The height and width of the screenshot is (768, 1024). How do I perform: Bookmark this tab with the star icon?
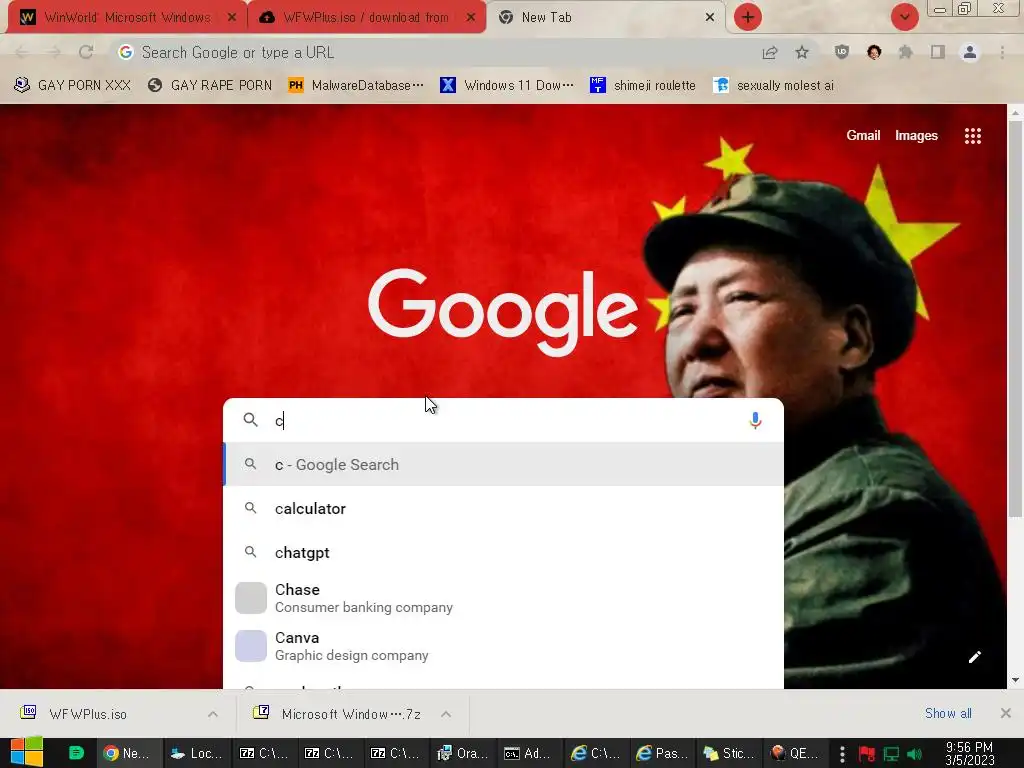(802, 52)
